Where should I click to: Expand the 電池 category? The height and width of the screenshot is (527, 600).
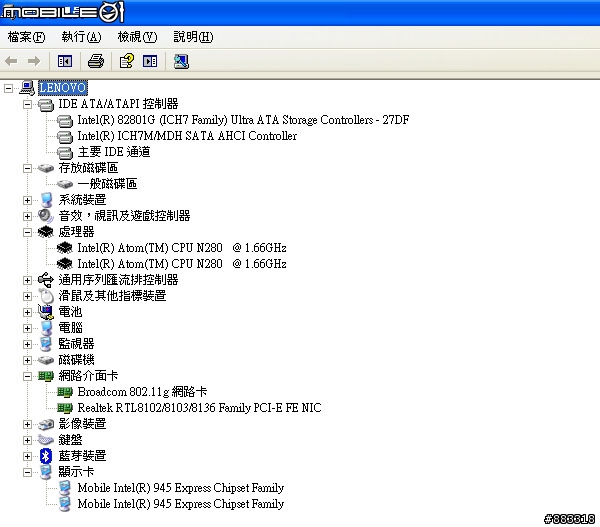(x=27, y=313)
